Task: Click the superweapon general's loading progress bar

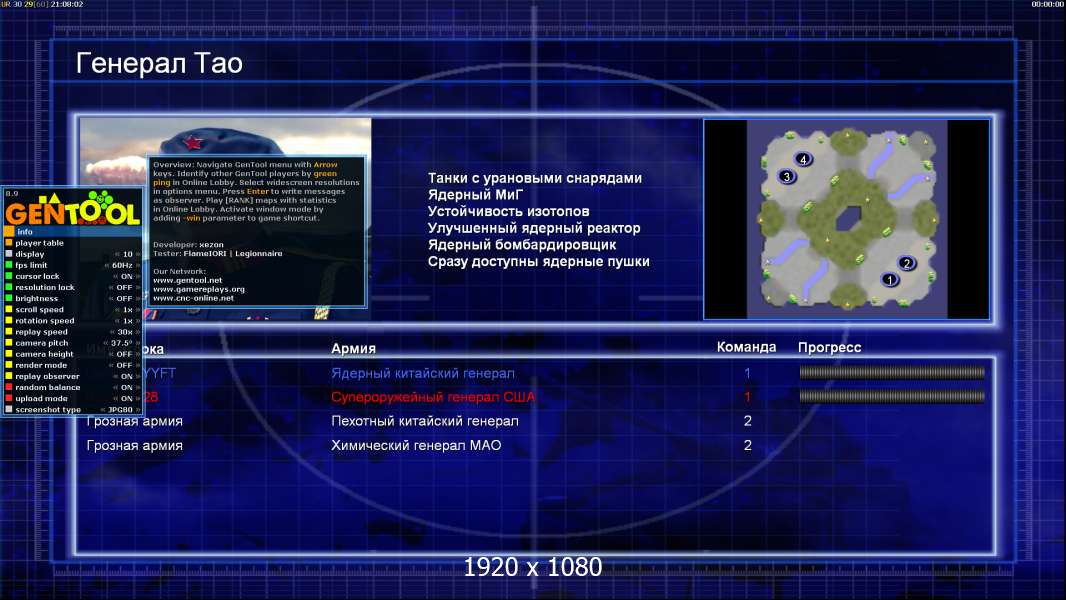Action: pos(891,396)
